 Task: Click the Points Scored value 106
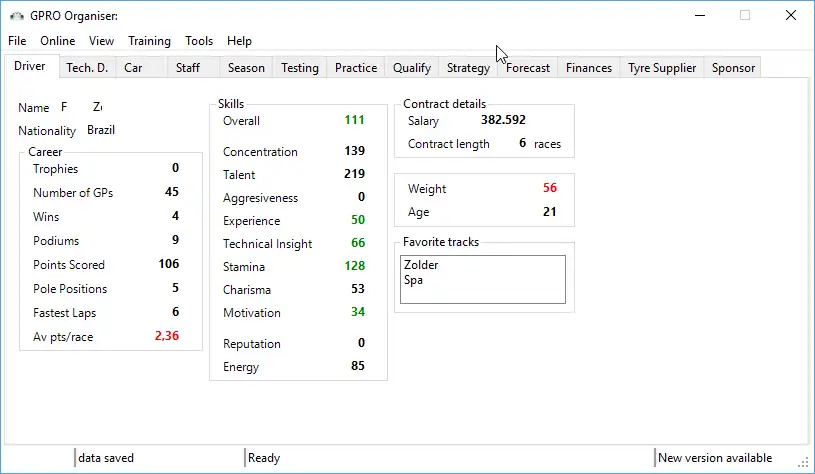[x=169, y=264]
